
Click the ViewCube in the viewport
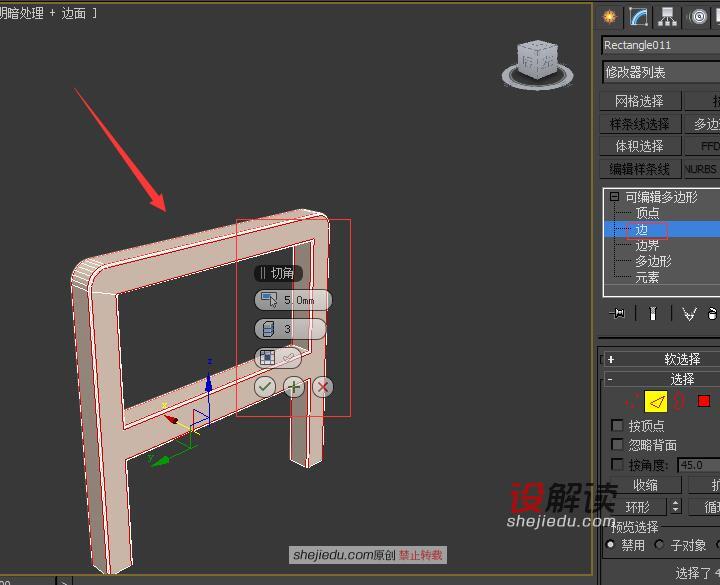pyautogui.click(x=537, y=60)
